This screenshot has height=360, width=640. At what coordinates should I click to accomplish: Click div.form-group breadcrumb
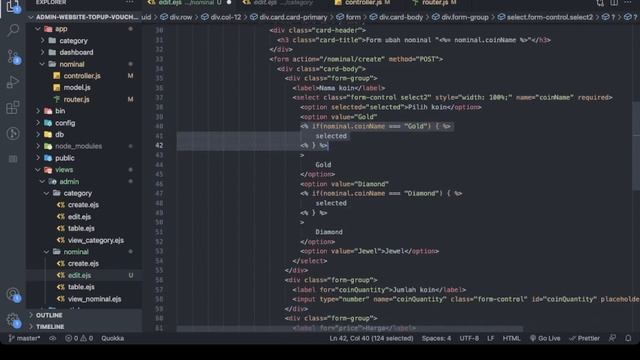coord(464,17)
